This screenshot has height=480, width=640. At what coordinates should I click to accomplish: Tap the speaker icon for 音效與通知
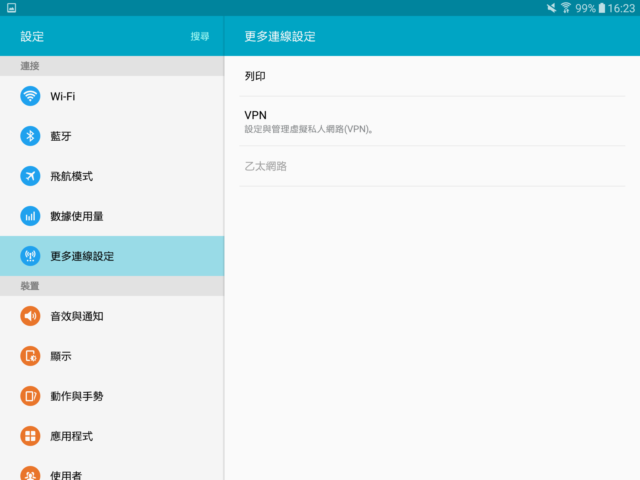(x=30, y=316)
